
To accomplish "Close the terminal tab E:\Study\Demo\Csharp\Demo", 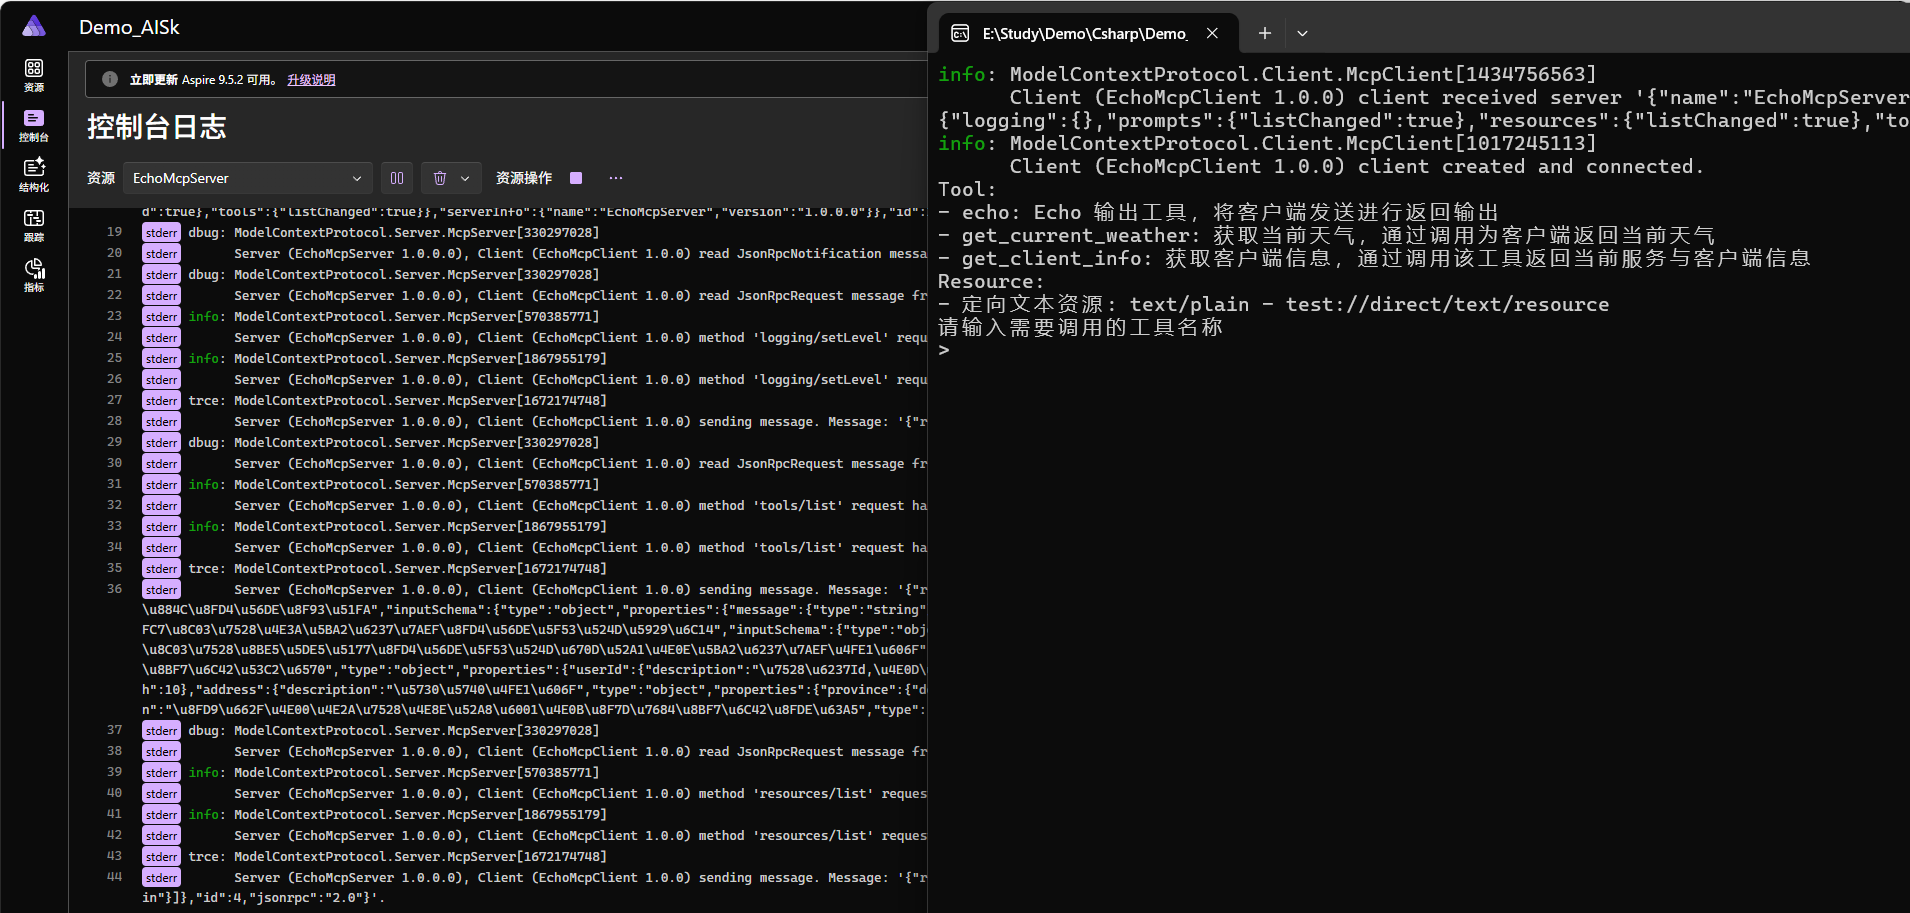I will tap(1212, 33).
